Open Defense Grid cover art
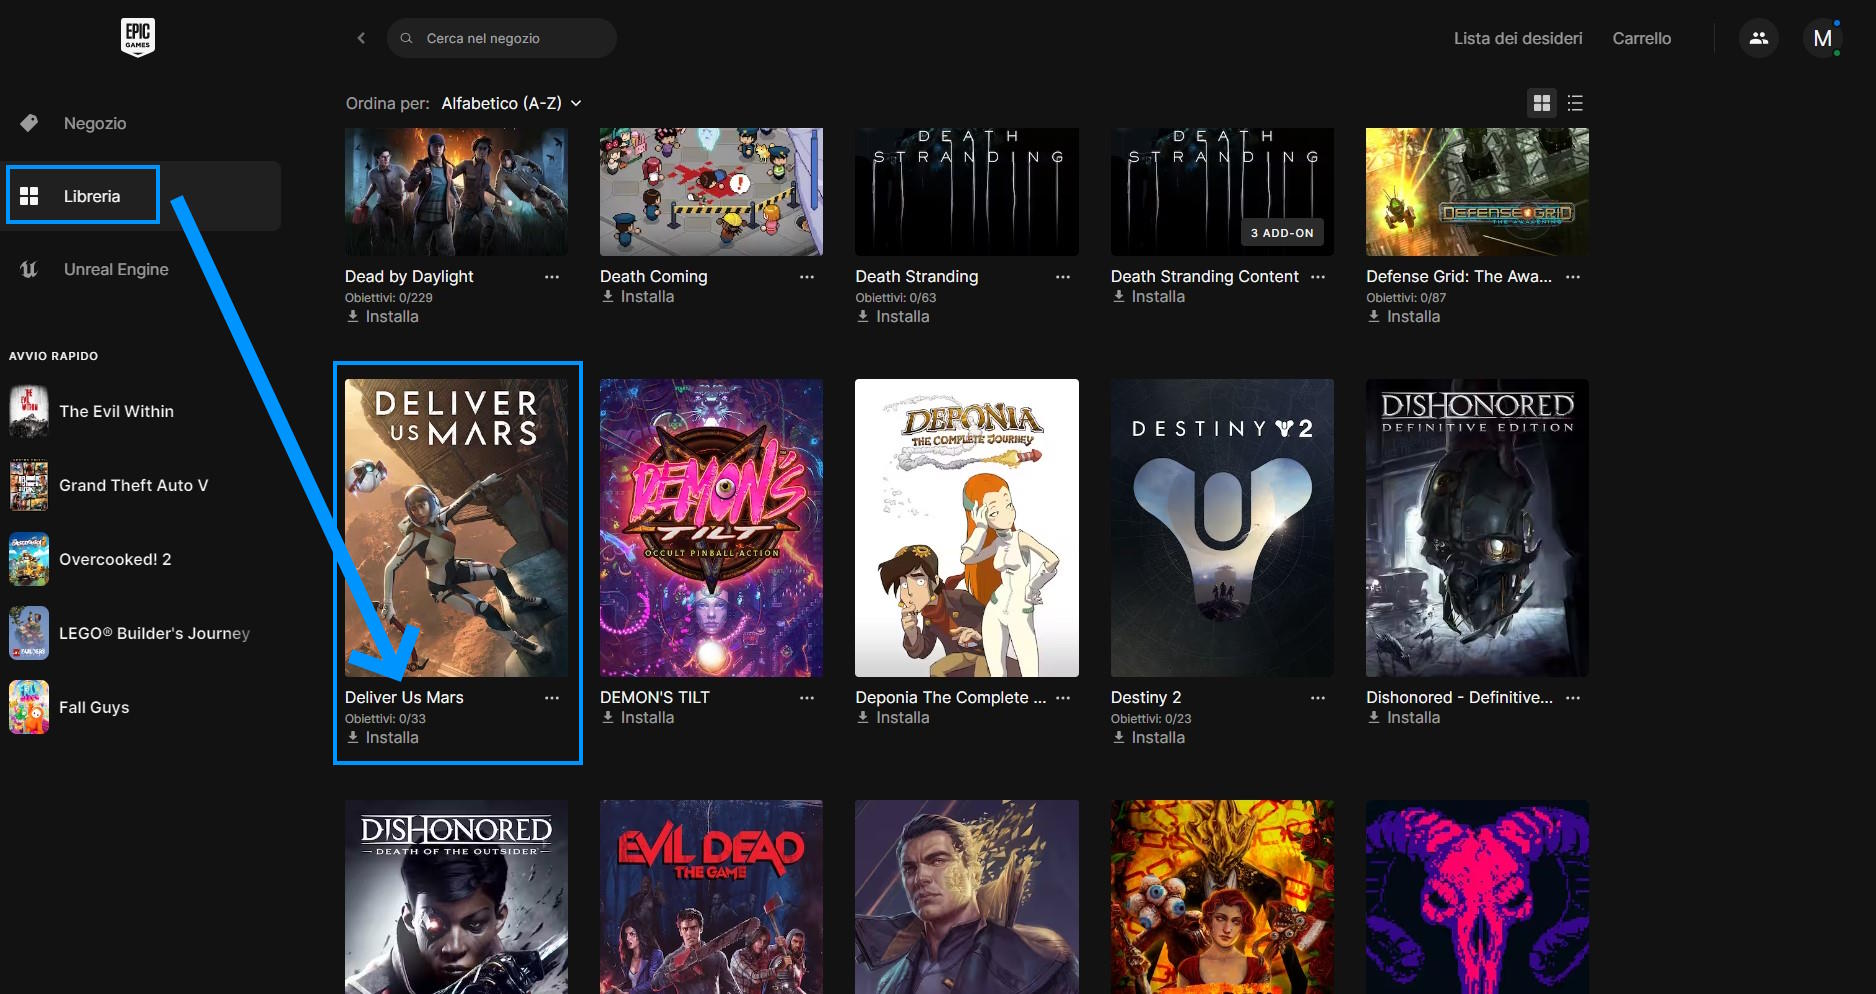This screenshot has width=1876, height=994. 1477,191
